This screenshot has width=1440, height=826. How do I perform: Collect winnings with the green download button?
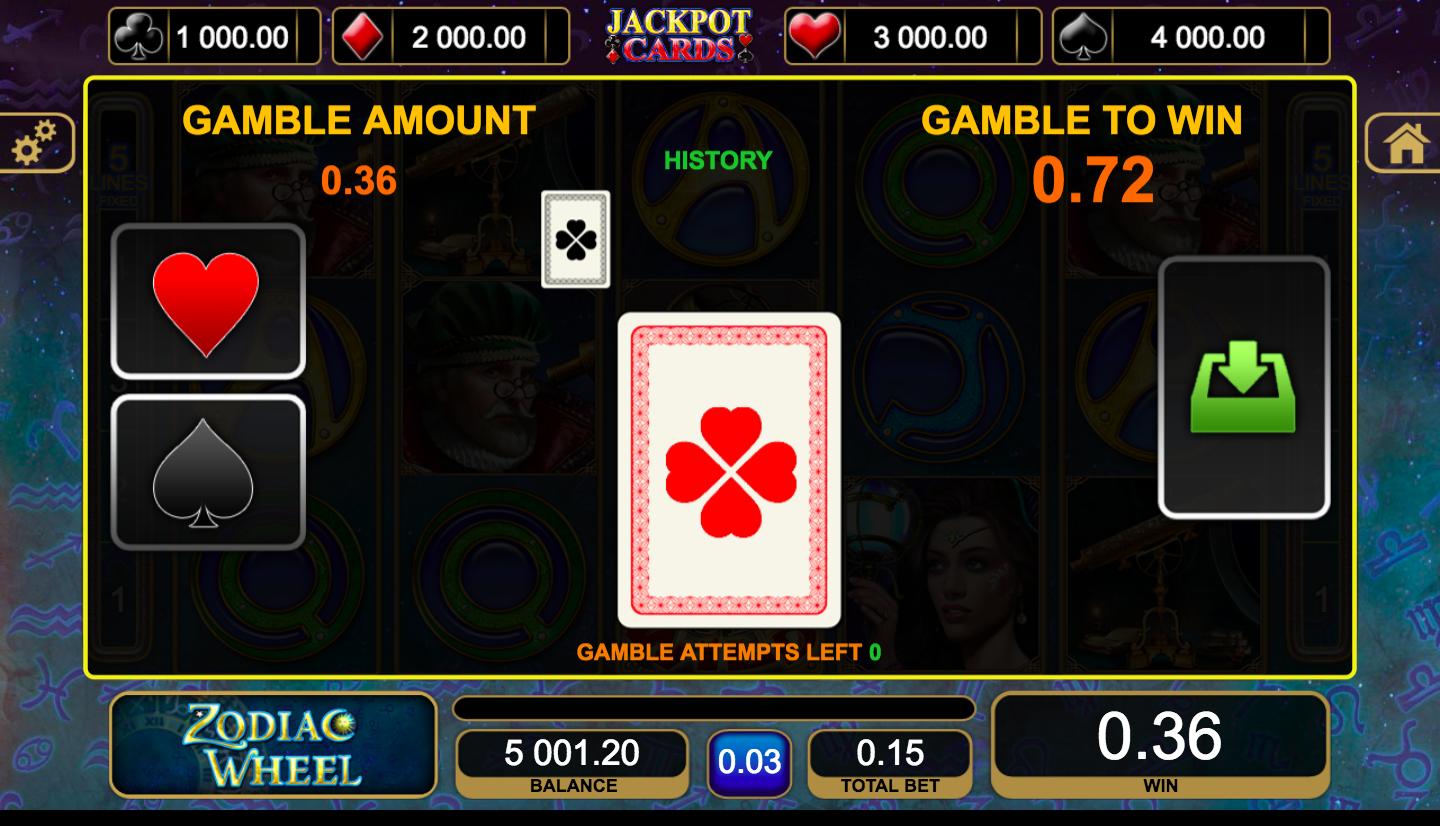(x=1244, y=387)
